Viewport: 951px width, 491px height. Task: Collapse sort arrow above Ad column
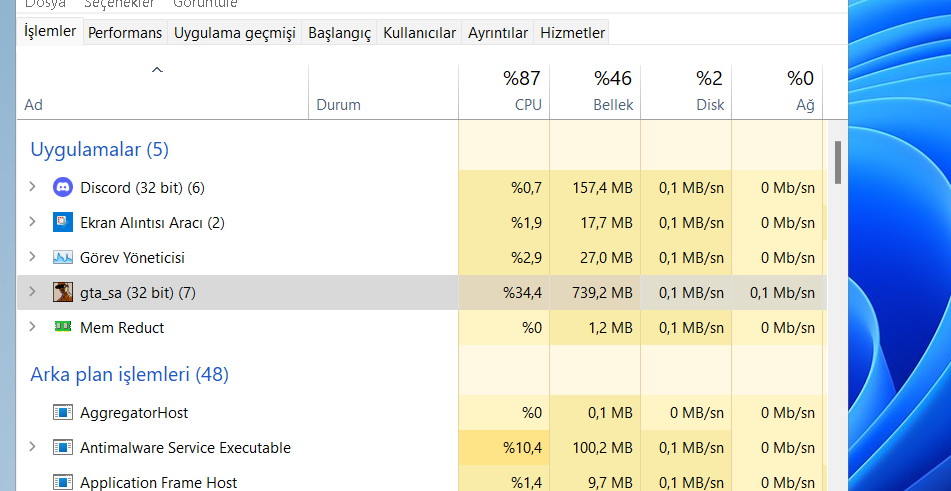click(x=157, y=70)
